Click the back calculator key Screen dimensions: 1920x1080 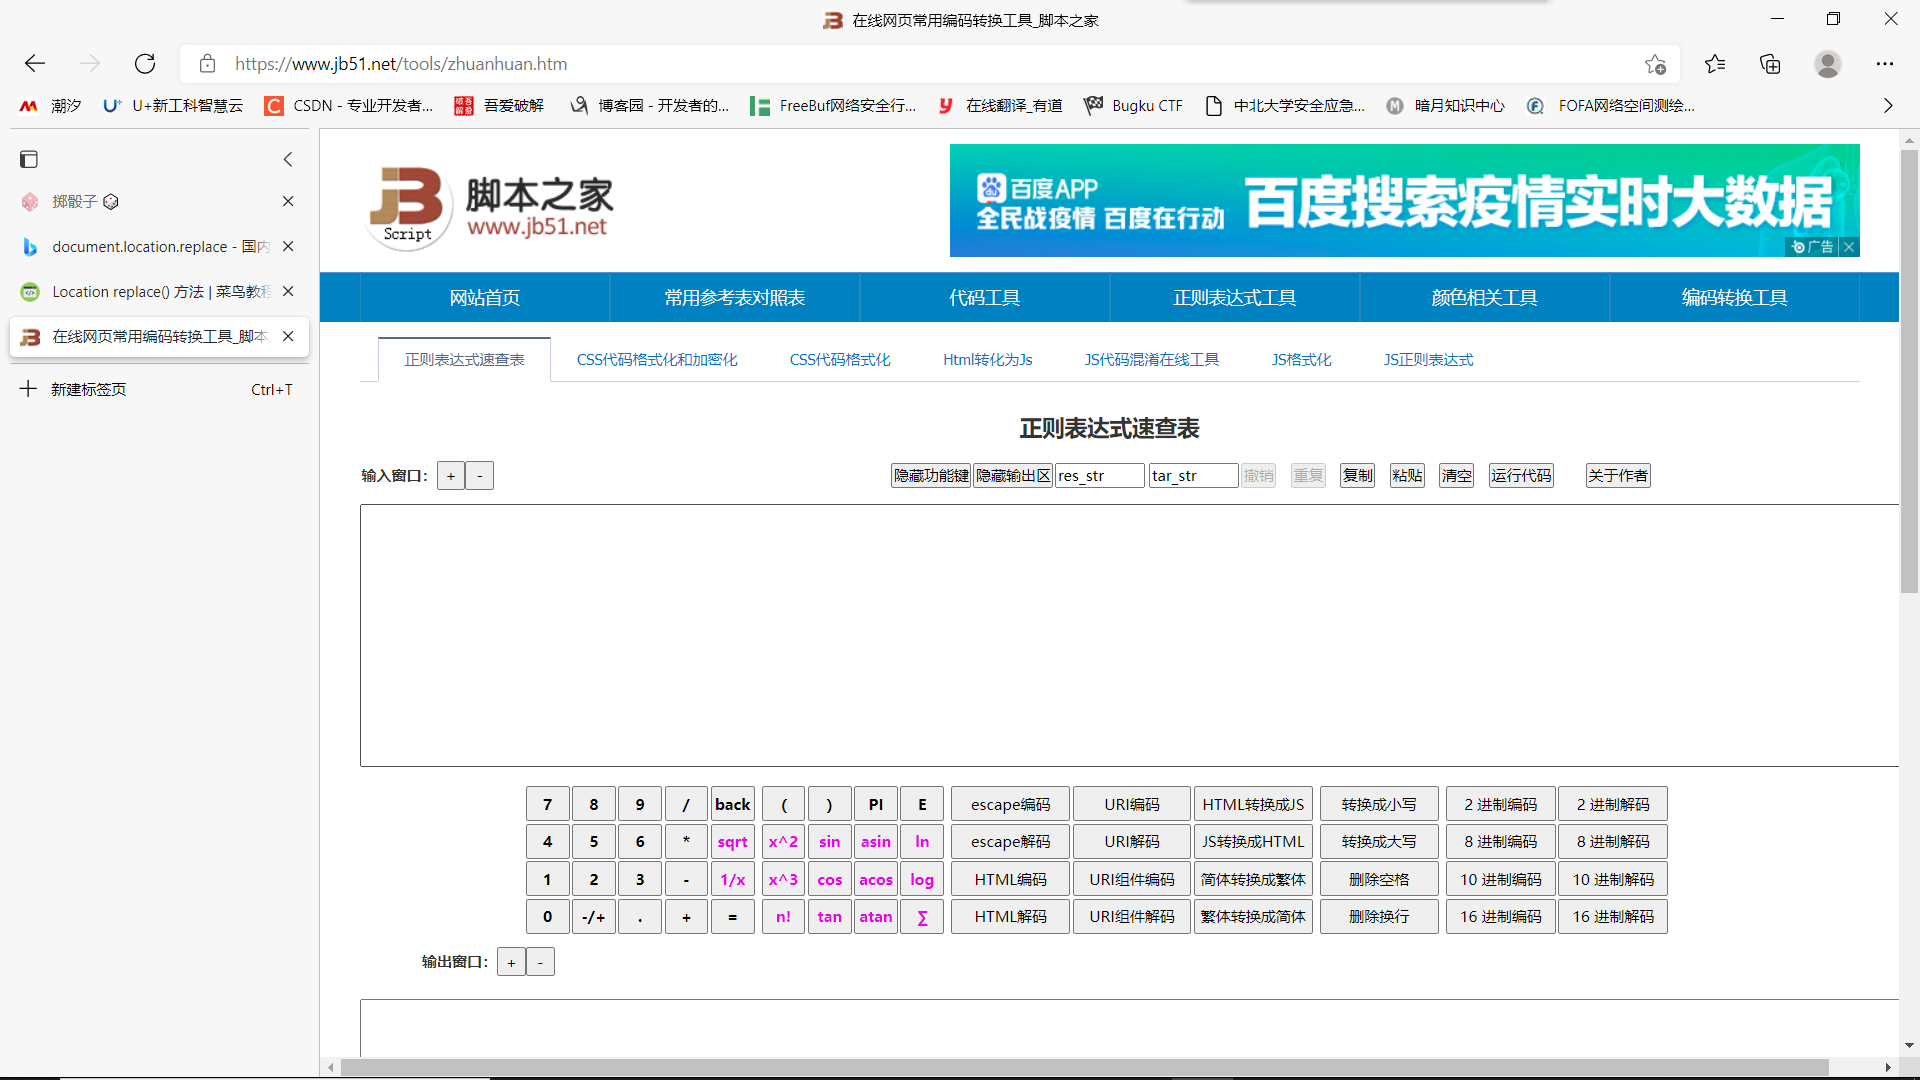coord(733,804)
